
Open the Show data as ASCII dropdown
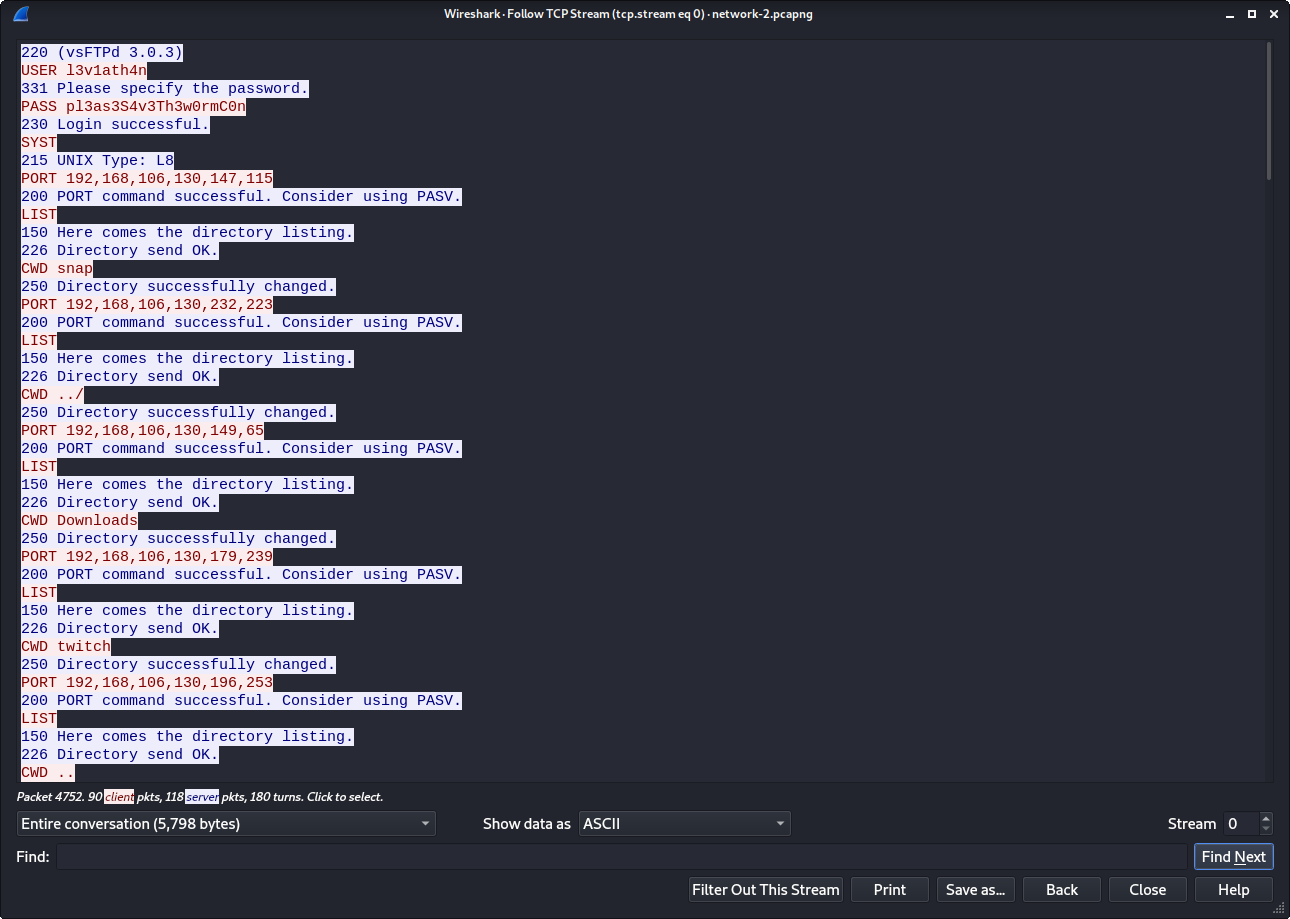pos(685,824)
